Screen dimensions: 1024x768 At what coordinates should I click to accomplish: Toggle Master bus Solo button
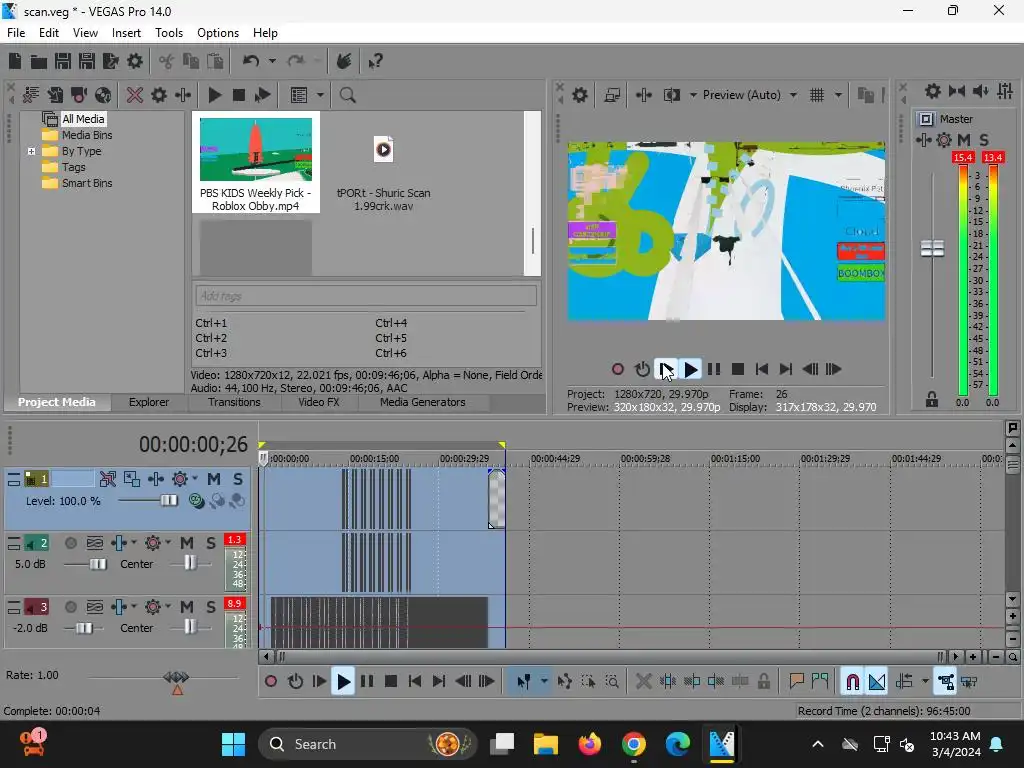[984, 140]
